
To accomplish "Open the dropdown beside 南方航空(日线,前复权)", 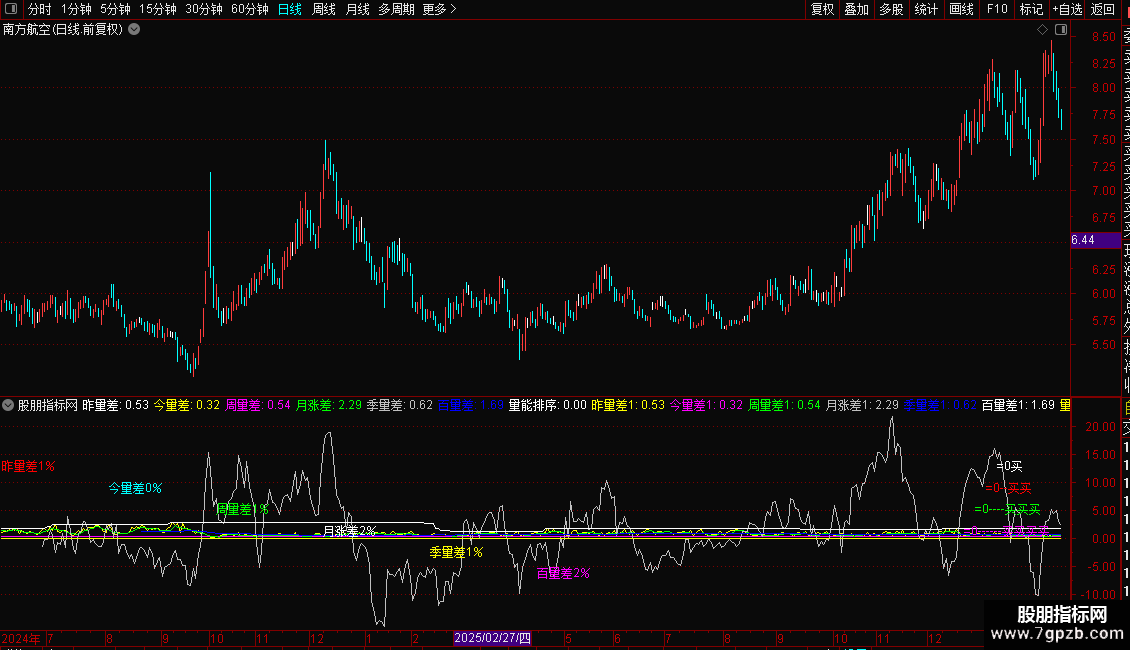I will click(x=134, y=30).
